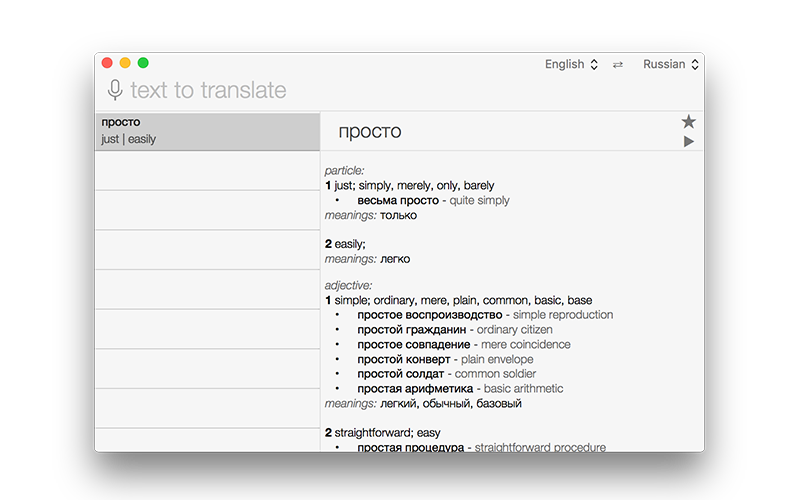
Task: Click '2 straightforward; easy' definition line
Action: pyautogui.click(x=383, y=433)
